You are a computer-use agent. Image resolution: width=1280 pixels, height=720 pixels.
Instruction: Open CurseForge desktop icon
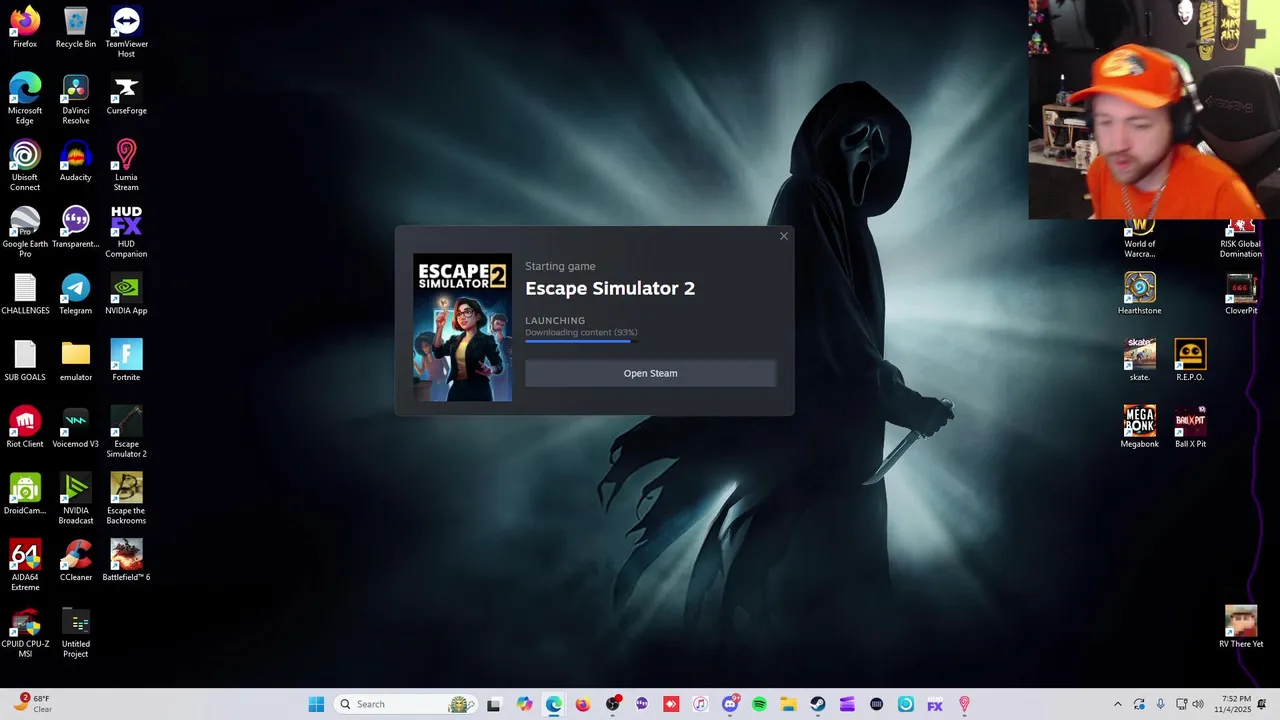point(126,93)
